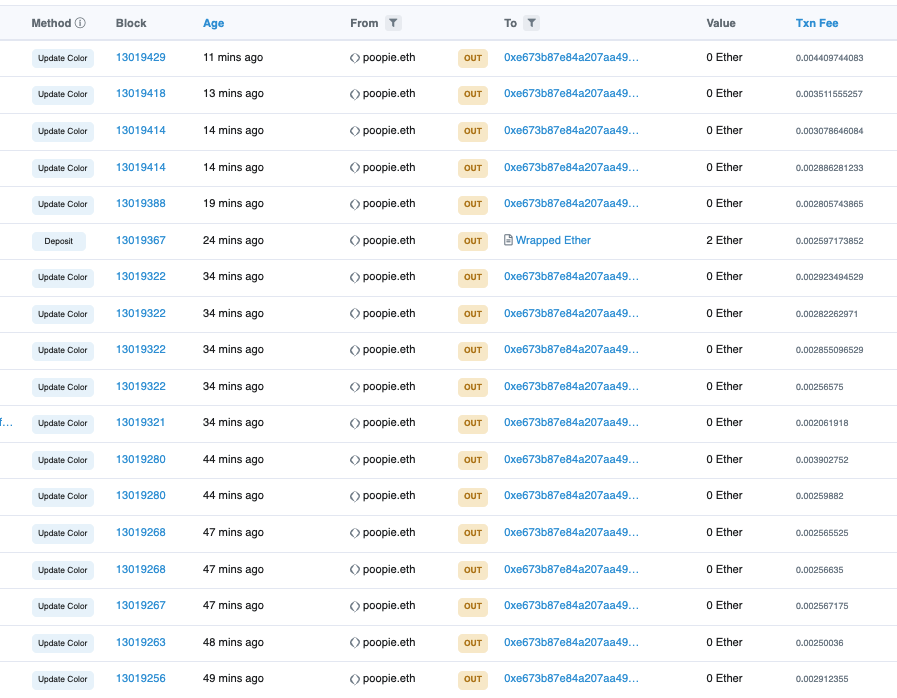Click the contract document icon beside Wrapped Ether

(508, 240)
